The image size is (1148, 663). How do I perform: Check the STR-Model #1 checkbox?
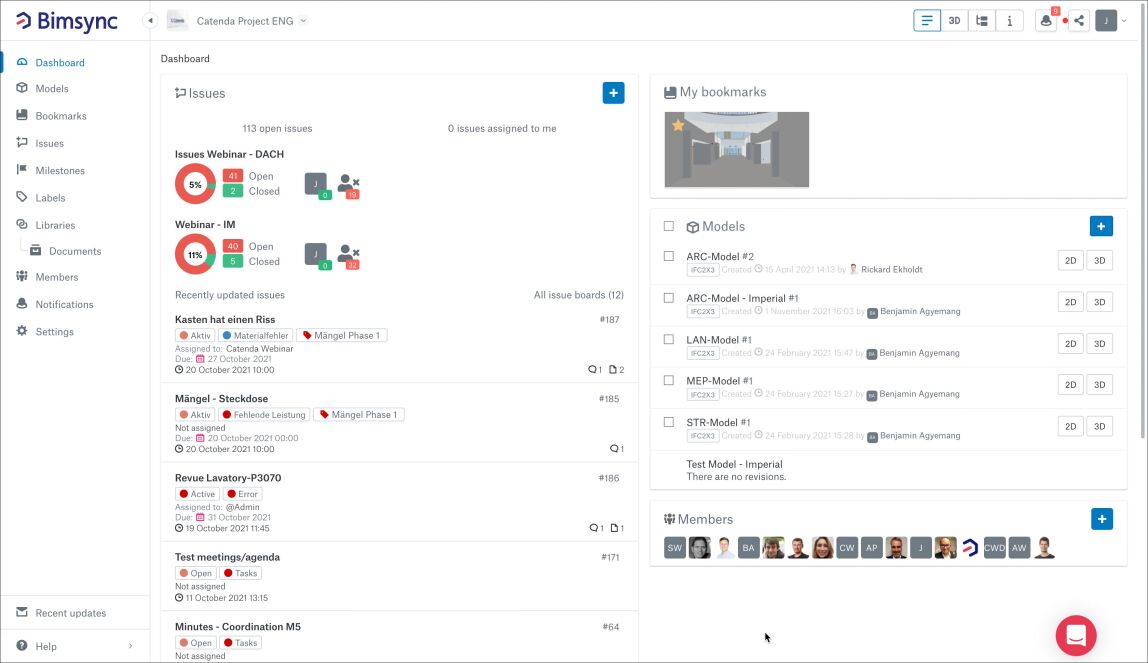[x=668, y=422]
